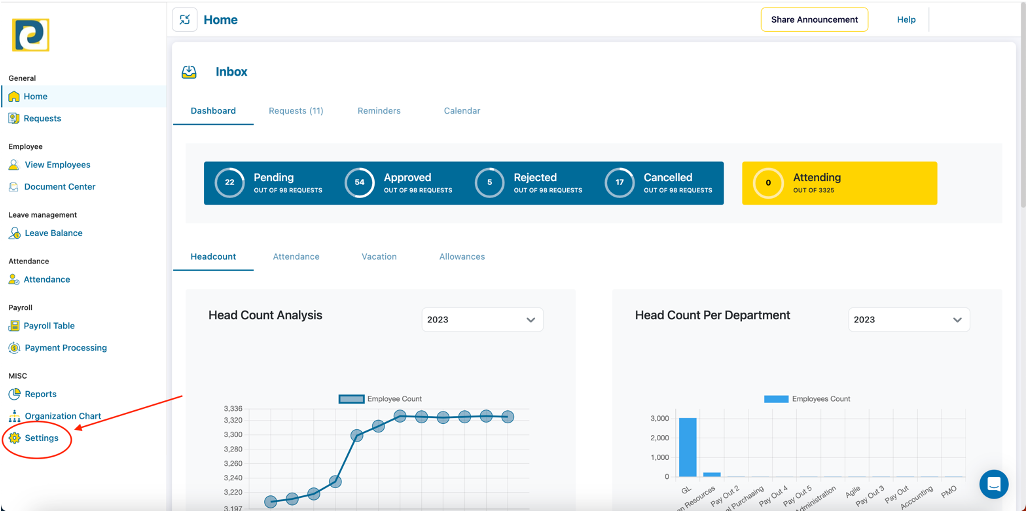This screenshot has height=512, width=1026.
Task: Click the View Employees icon
Action: point(14,165)
